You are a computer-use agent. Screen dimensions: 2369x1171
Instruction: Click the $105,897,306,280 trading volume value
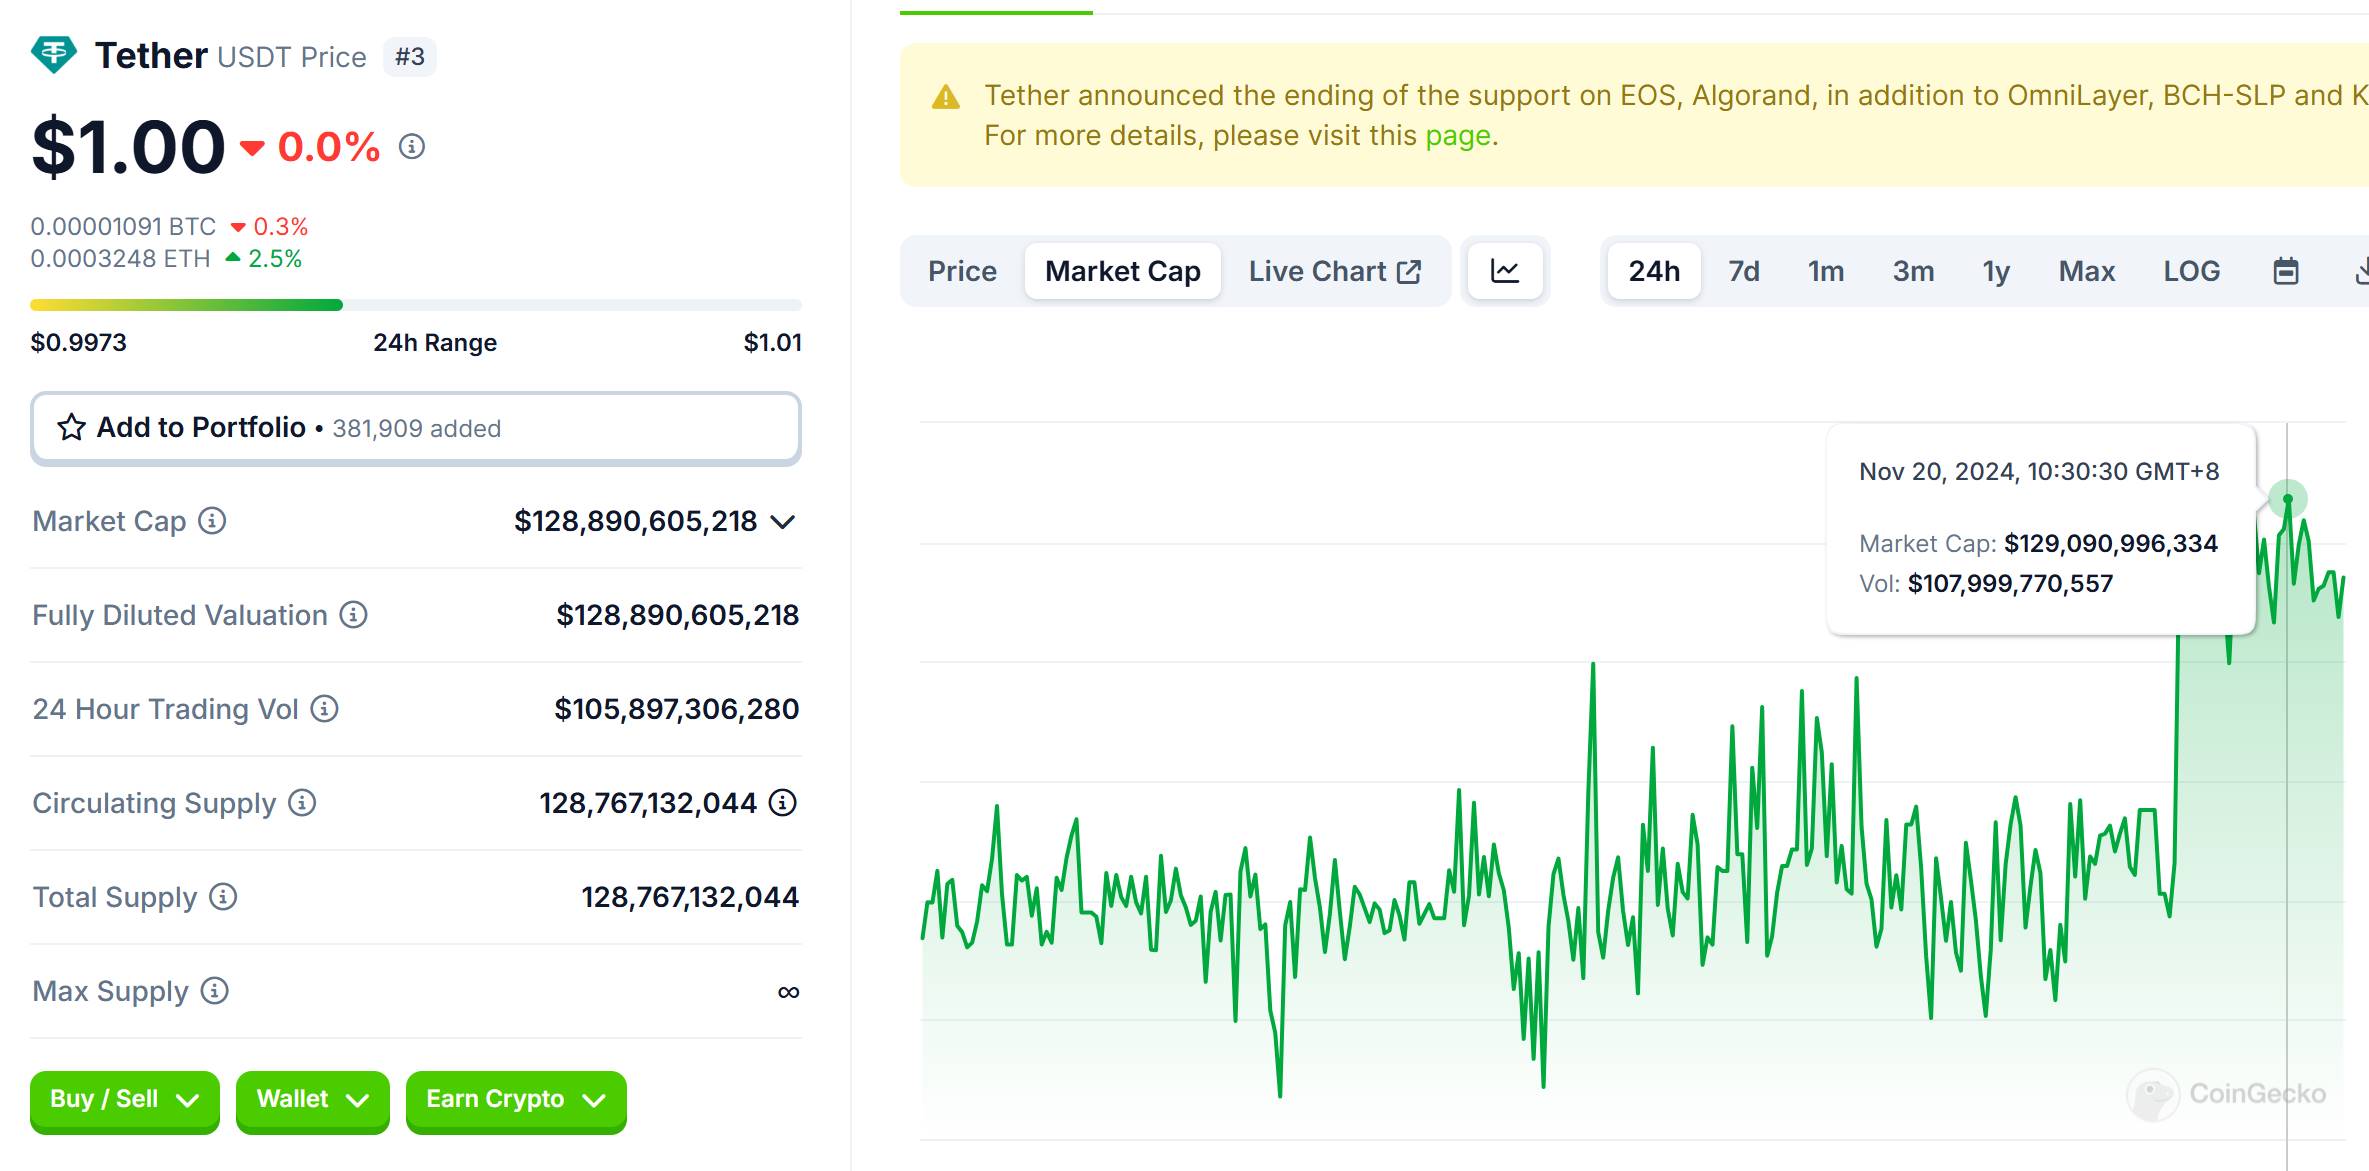(x=677, y=709)
